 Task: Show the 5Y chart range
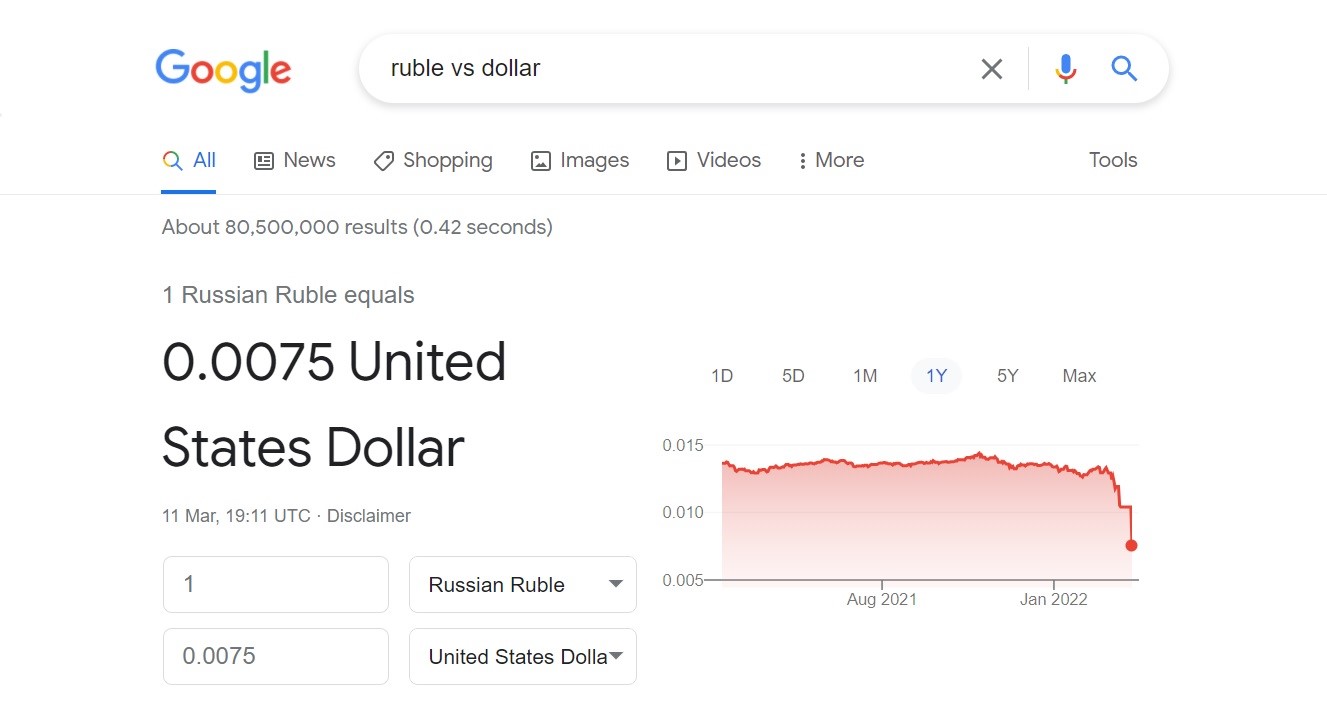tap(1007, 376)
